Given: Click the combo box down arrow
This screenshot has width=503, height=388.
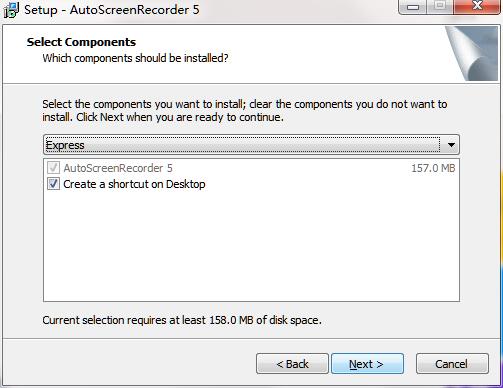Looking at the screenshot, I should click(451, 145).
